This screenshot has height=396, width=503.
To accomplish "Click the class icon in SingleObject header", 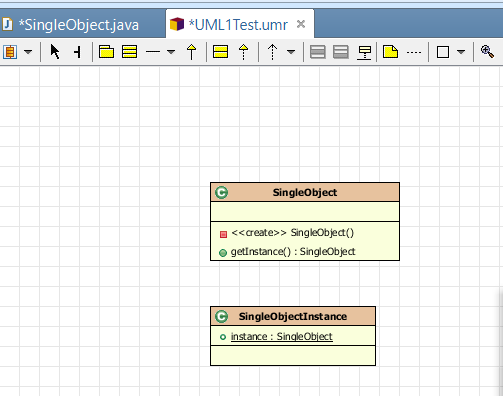I will point(222,192).
